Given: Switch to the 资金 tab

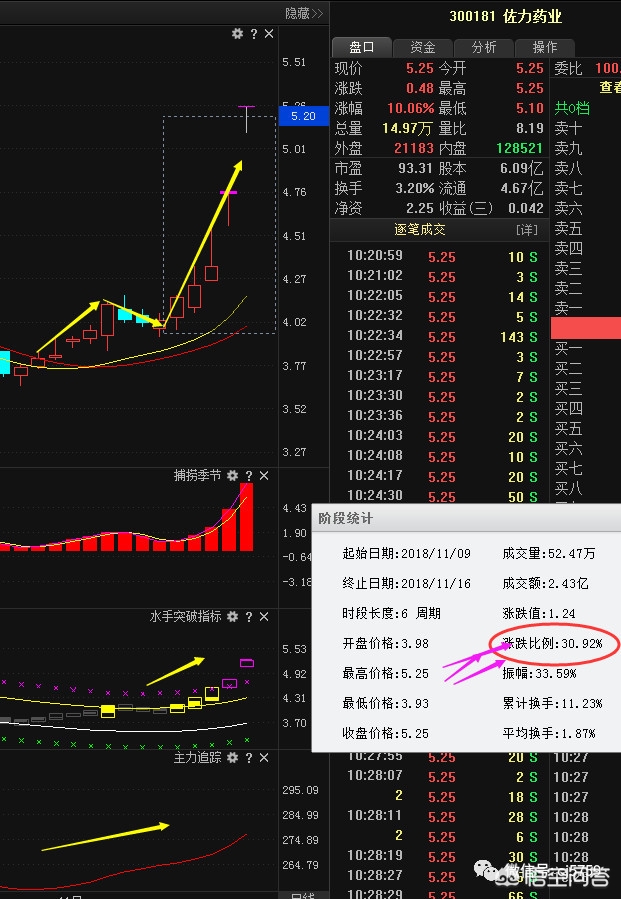Looking at the screenshot, I should point(422,47).
